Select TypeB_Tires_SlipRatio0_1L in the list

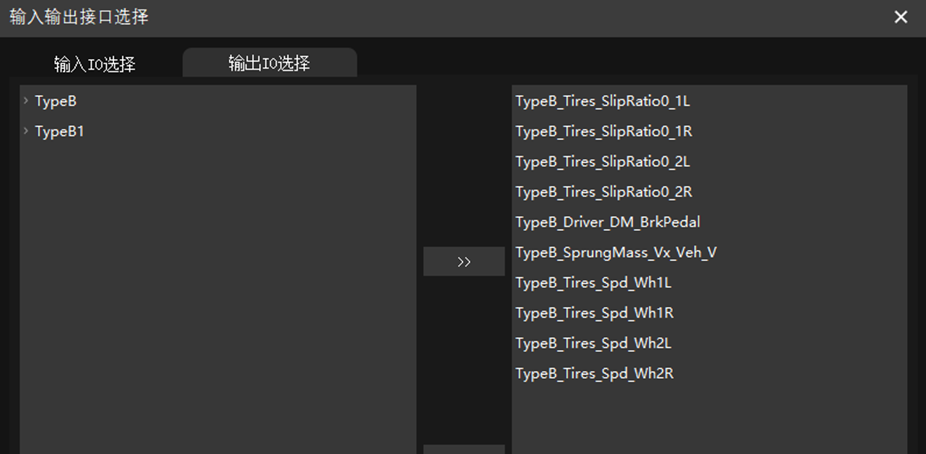[602, 101]
